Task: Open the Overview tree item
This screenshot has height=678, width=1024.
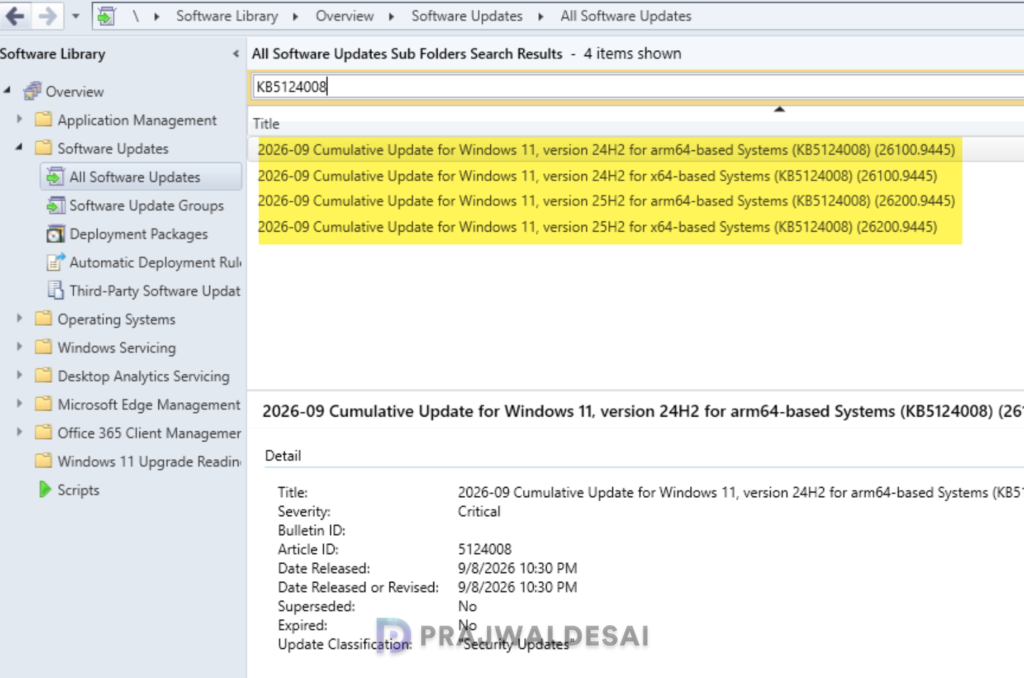Action: pos(74,91)
